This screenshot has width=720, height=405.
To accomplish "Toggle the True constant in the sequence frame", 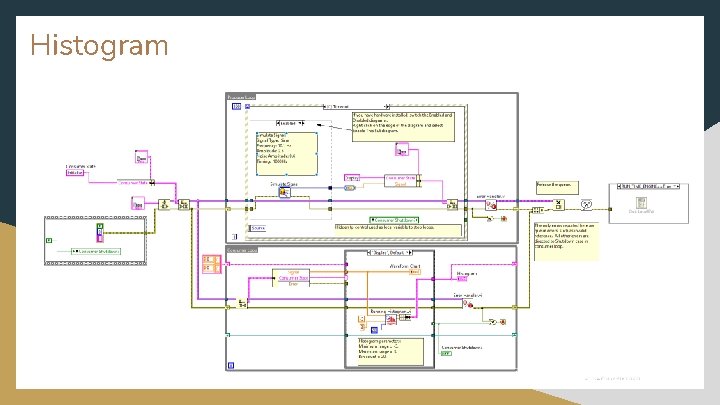I will pyautogui.click(x=49, y=240).
